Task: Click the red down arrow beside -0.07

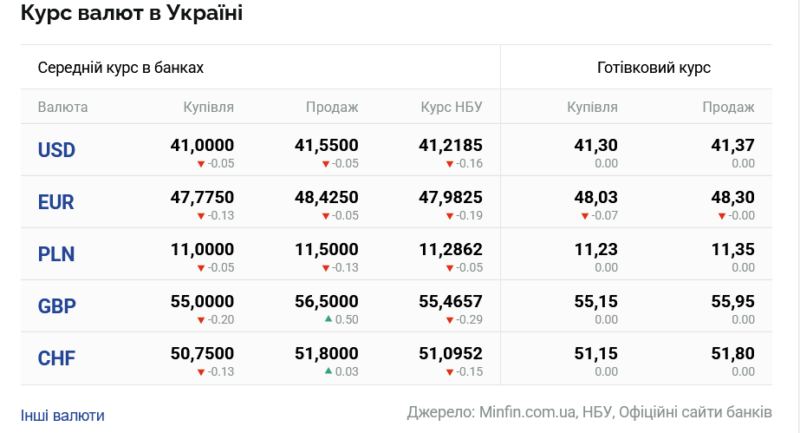Action: pyautogui.click(x=585, y=215)
